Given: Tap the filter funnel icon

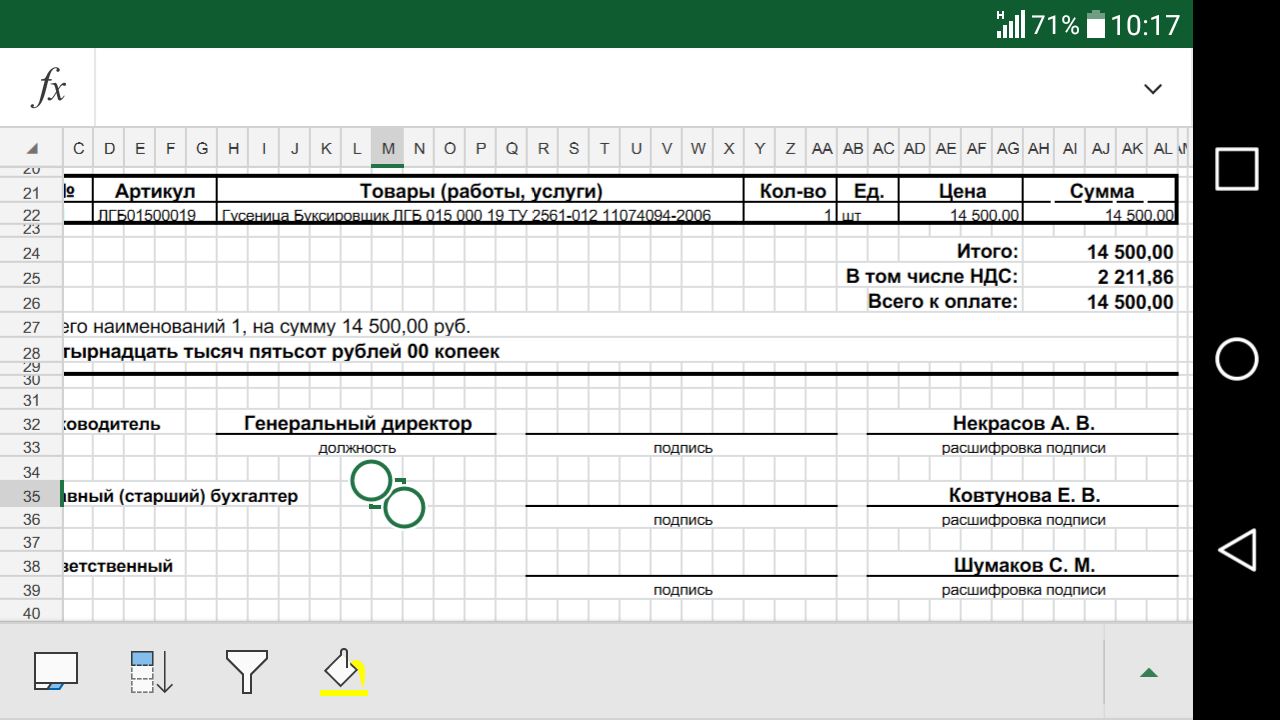Looking at the screenshot, I should 247,672.
